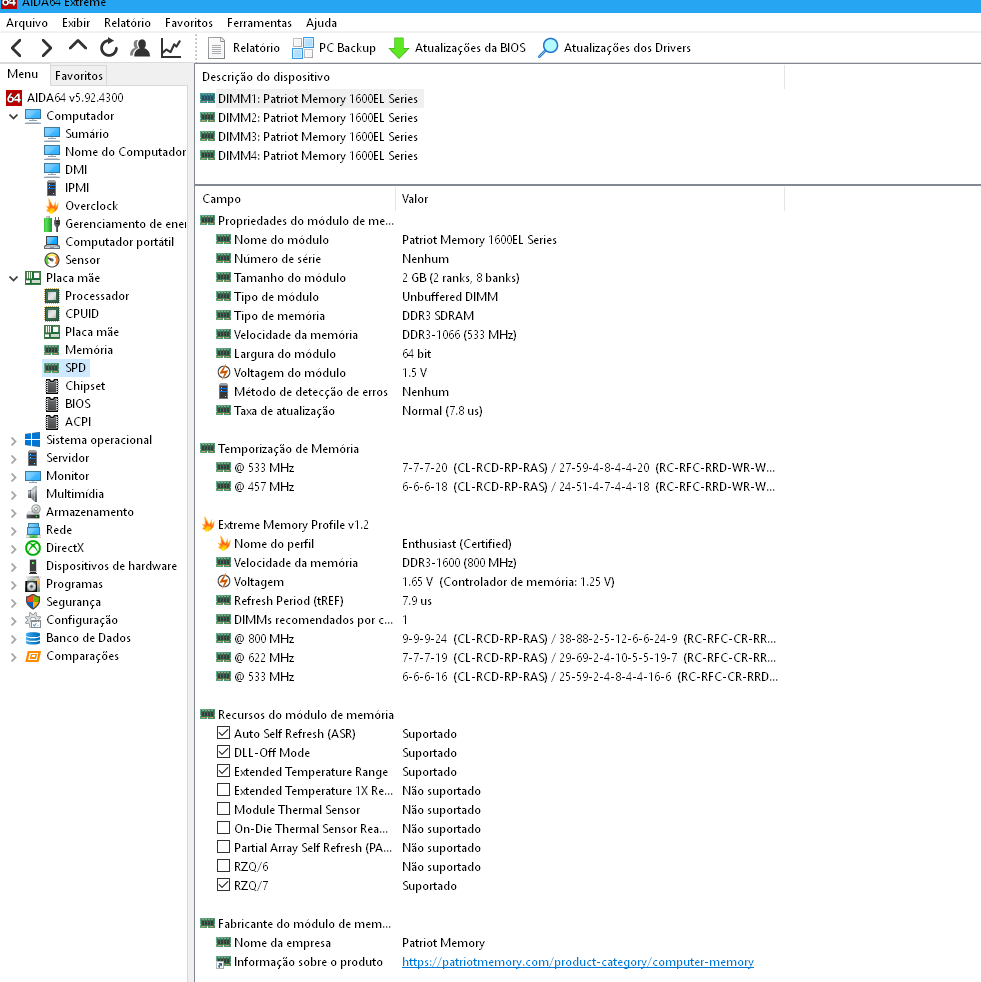Open the Exibir menu

point(76,23)
